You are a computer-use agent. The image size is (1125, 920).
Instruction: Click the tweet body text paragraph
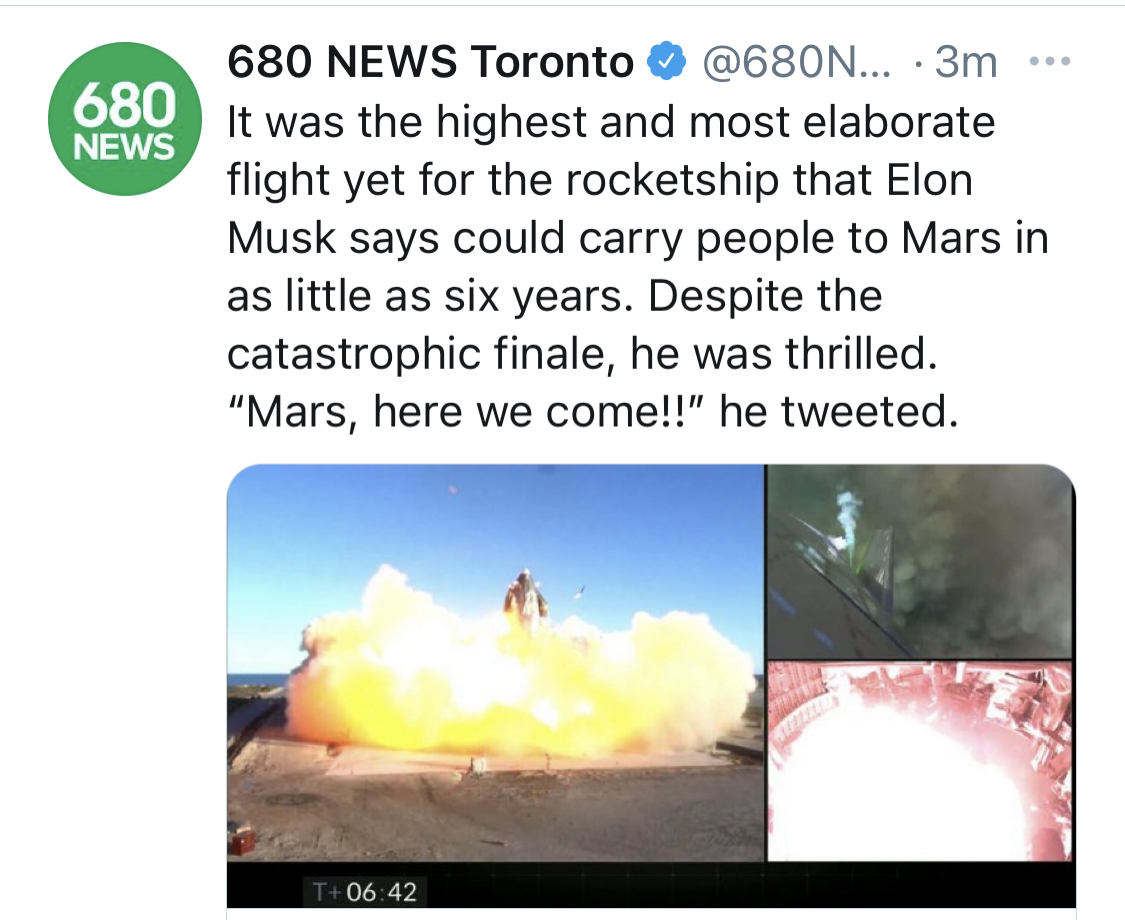click(x=638, y=267)
